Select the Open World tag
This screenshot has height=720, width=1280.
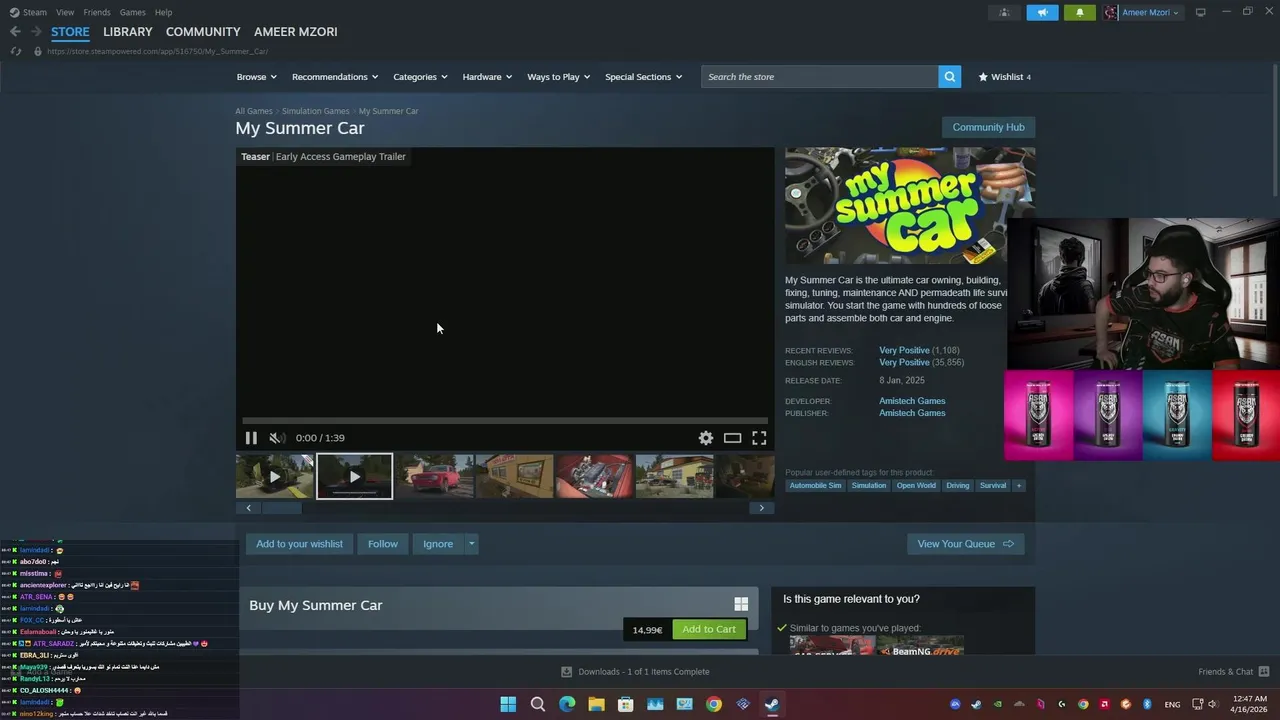click(916, 486)
